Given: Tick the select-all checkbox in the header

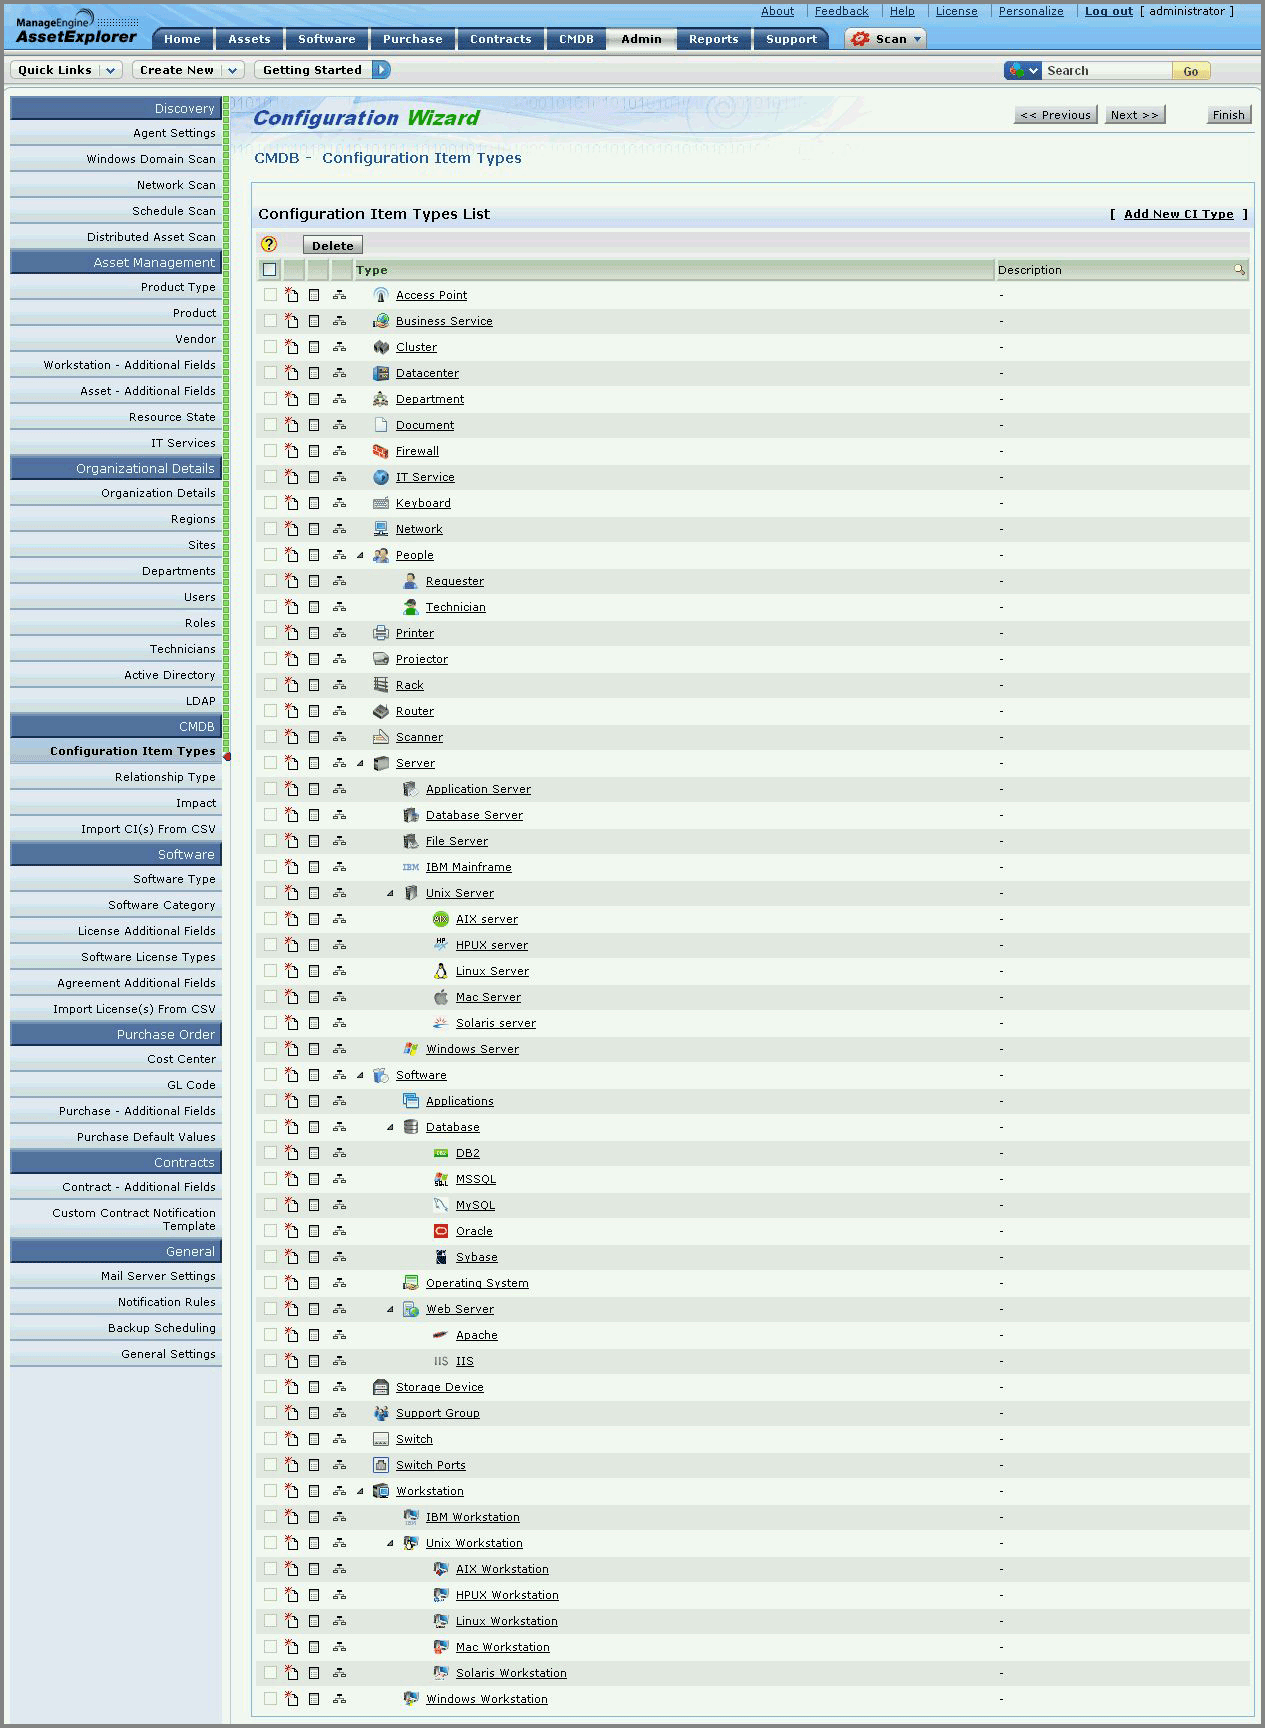Looking at the screenshot, I should pyautogui.click(x=269, y=269).
